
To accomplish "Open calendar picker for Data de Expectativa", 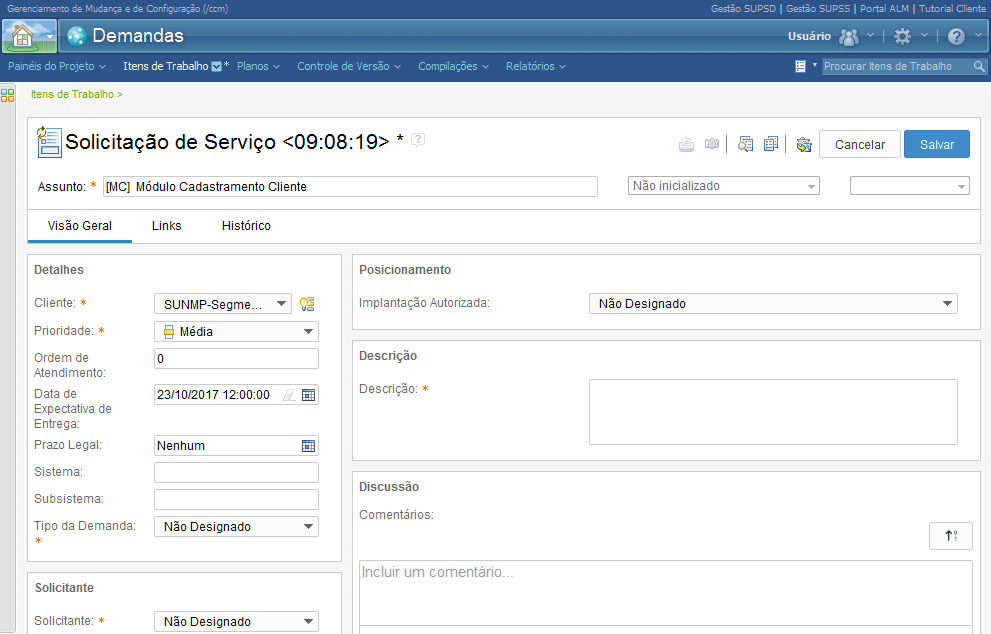I will coord(308,395).
